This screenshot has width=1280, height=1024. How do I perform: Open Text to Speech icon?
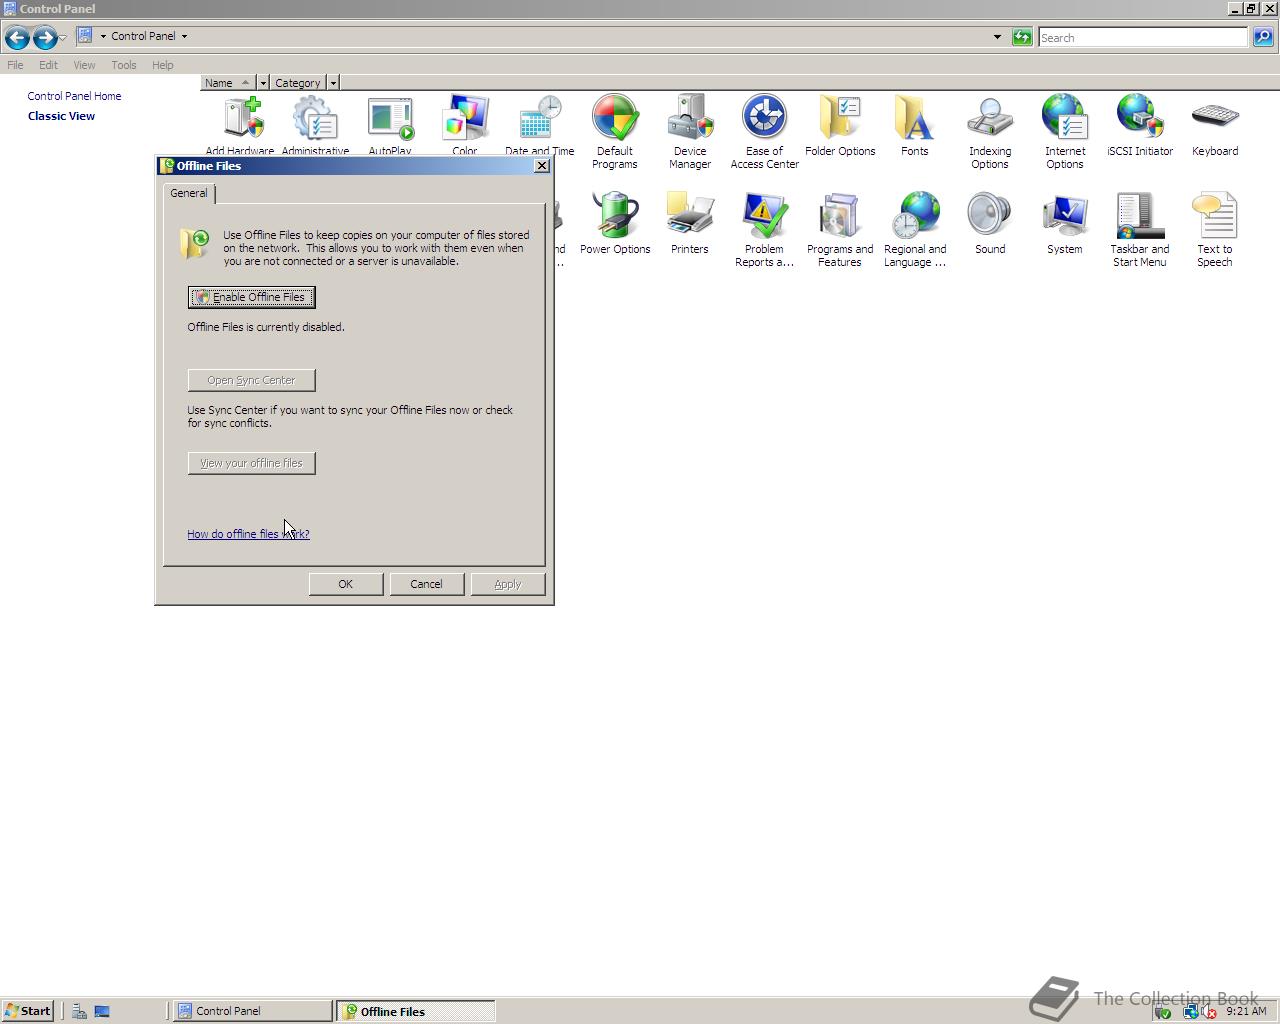(x=1215, y=229)
